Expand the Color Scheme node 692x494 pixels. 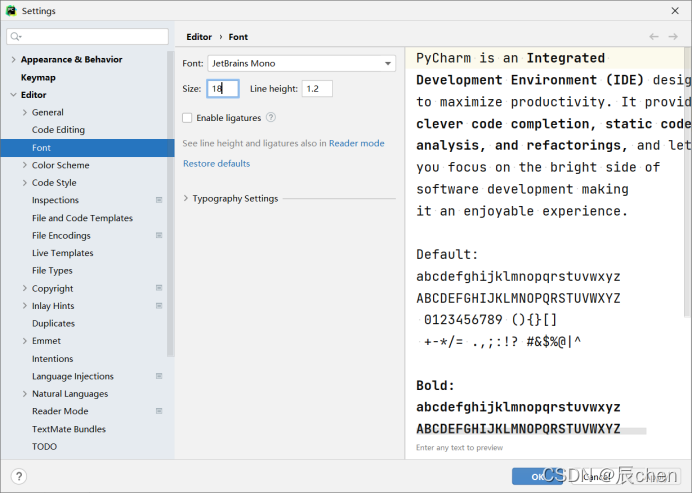click(x=25, y=165)
